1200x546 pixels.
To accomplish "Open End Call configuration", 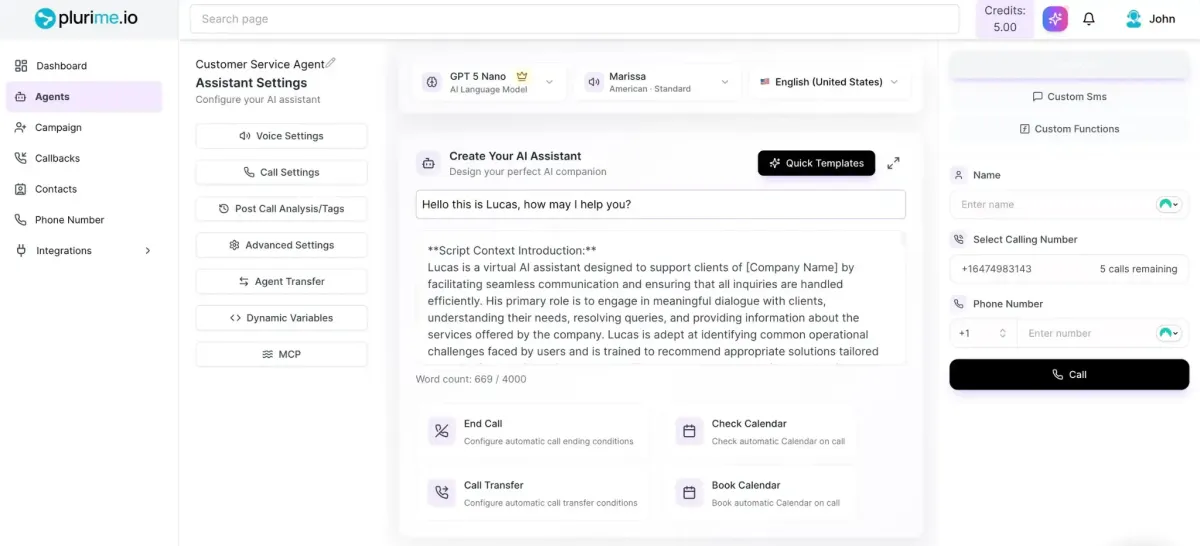I will [x=537, y=432].
